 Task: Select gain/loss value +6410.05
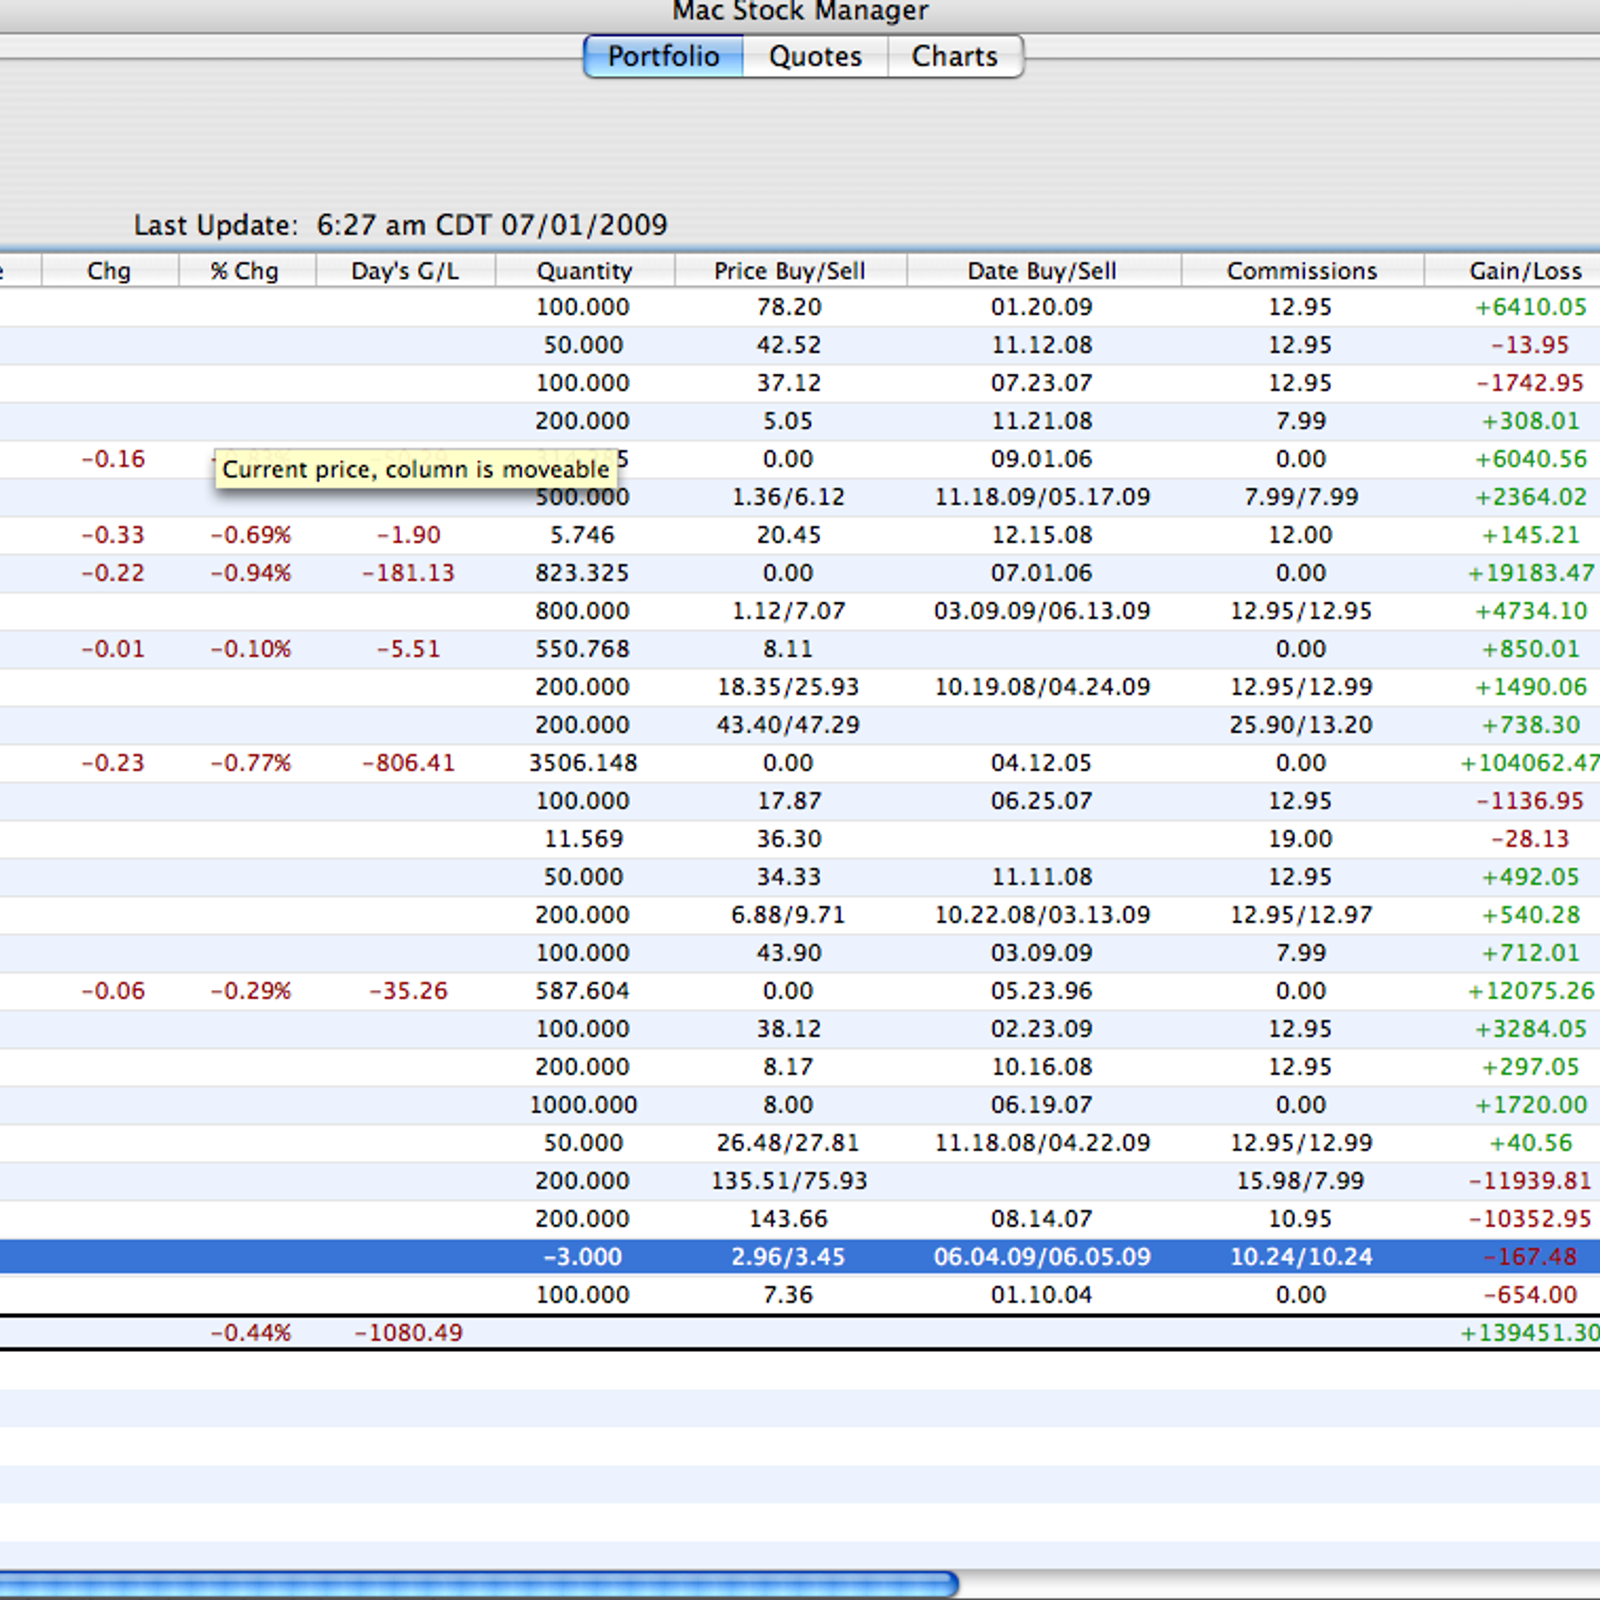click(1531, 307)
